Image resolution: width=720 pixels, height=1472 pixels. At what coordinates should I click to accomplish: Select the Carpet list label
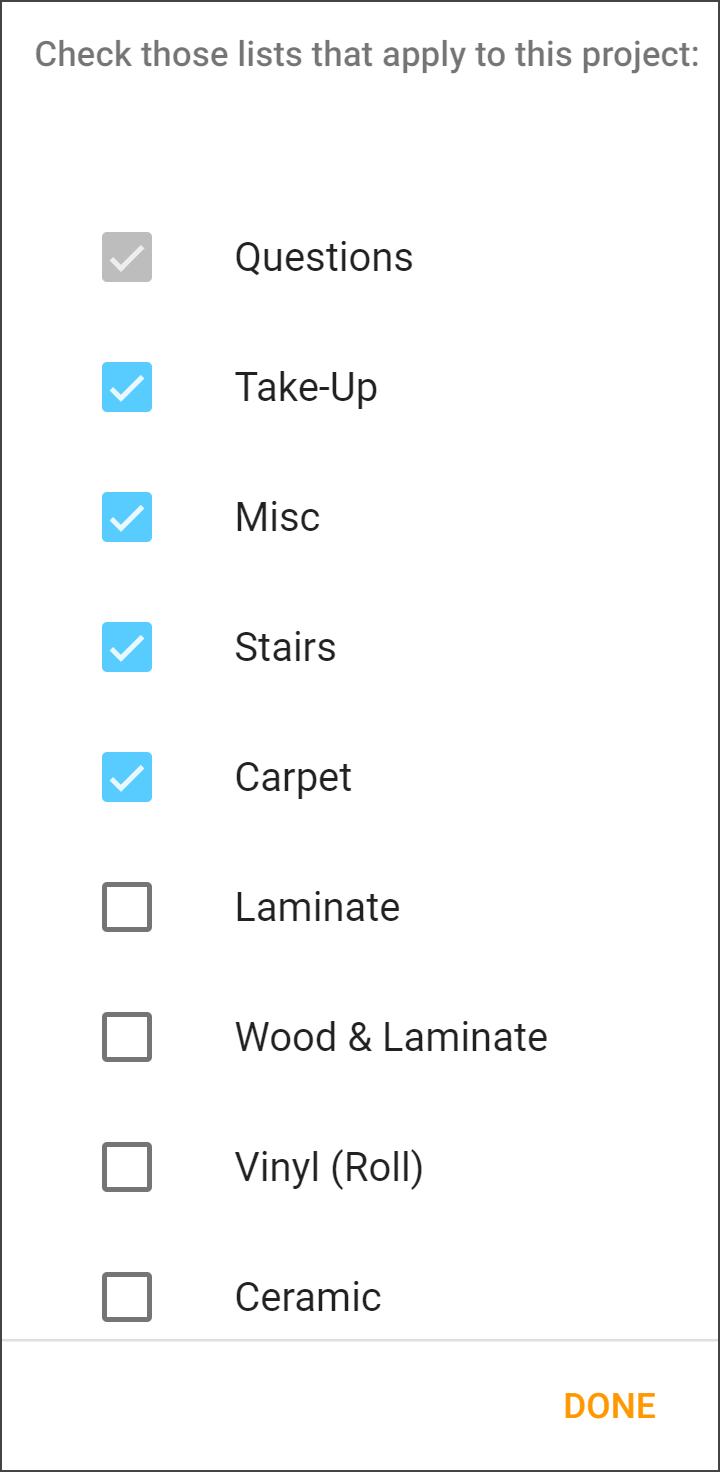click(x=292, y=777)
